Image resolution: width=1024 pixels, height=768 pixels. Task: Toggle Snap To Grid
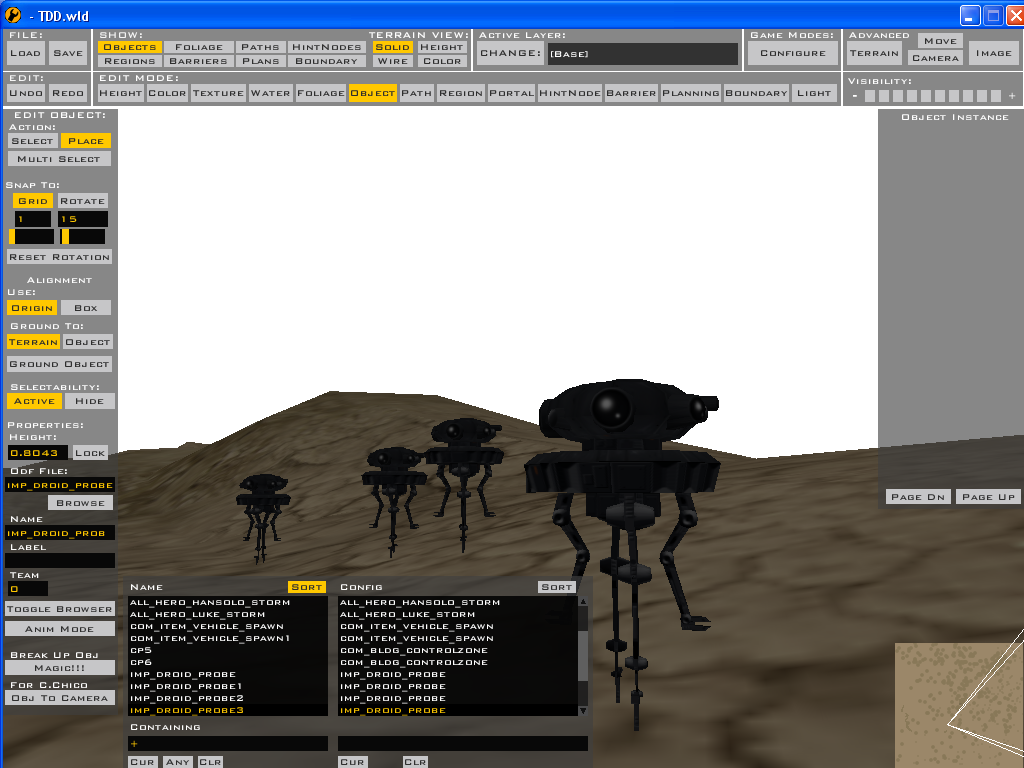tap(33, 201)
